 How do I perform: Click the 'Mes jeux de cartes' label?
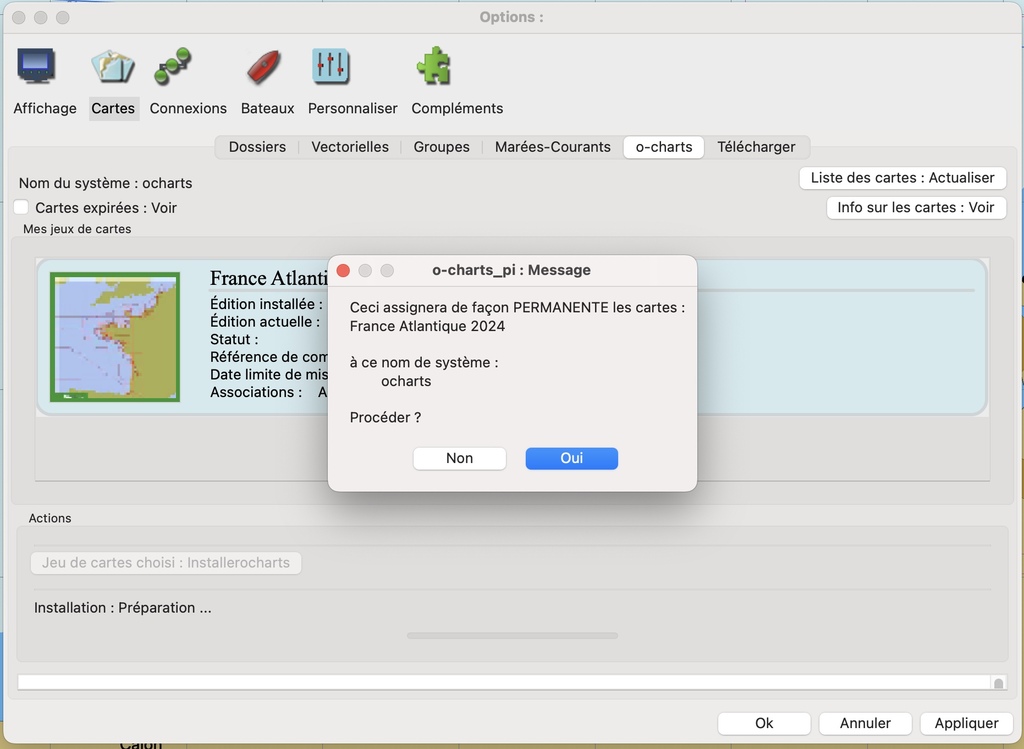tap(77, 229)
